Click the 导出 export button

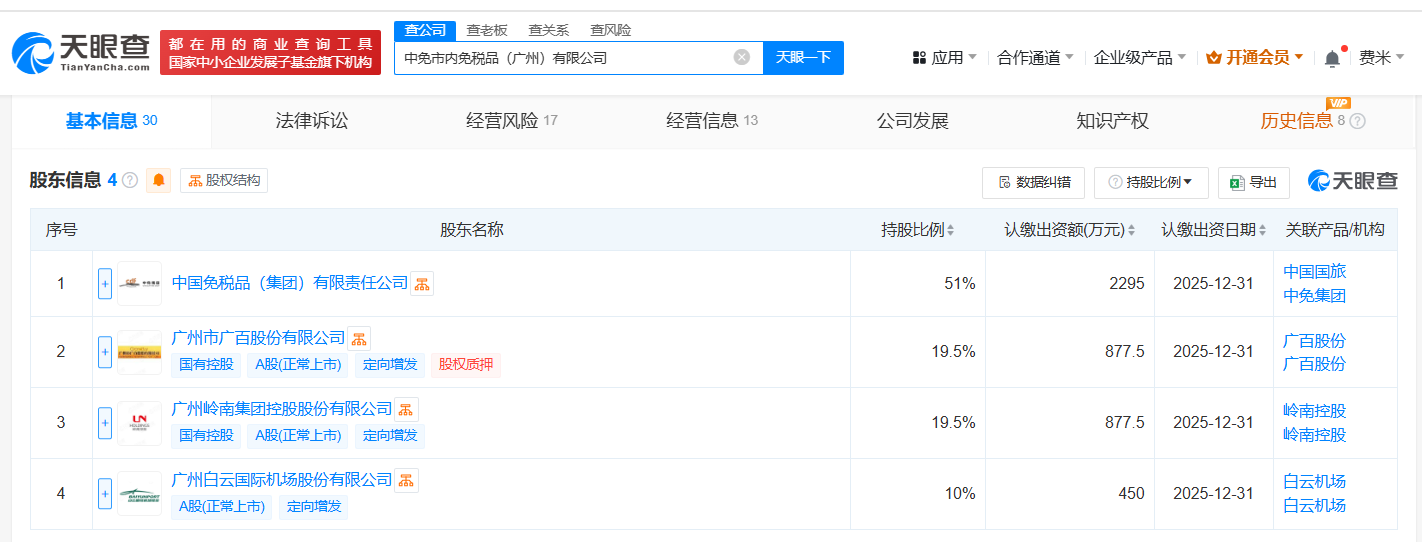tap(1254, 182)
